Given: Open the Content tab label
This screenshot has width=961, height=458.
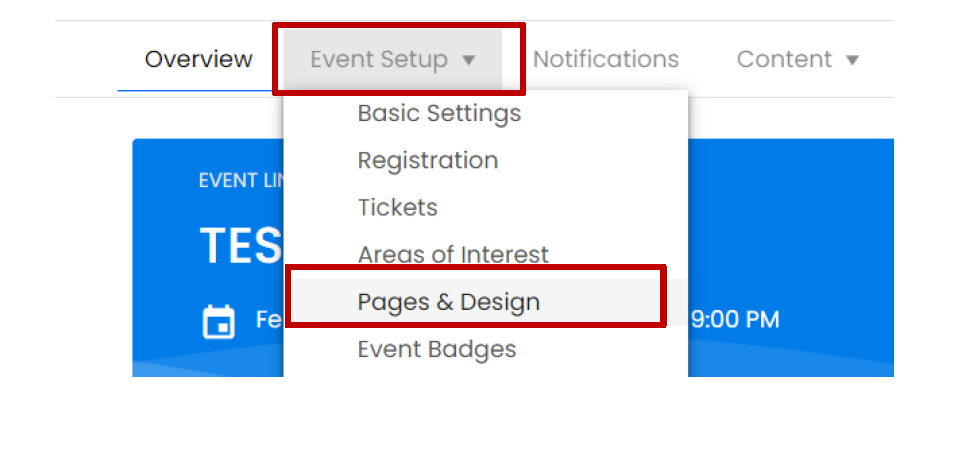Looking at the screenshot, I should tap(784, 60).
